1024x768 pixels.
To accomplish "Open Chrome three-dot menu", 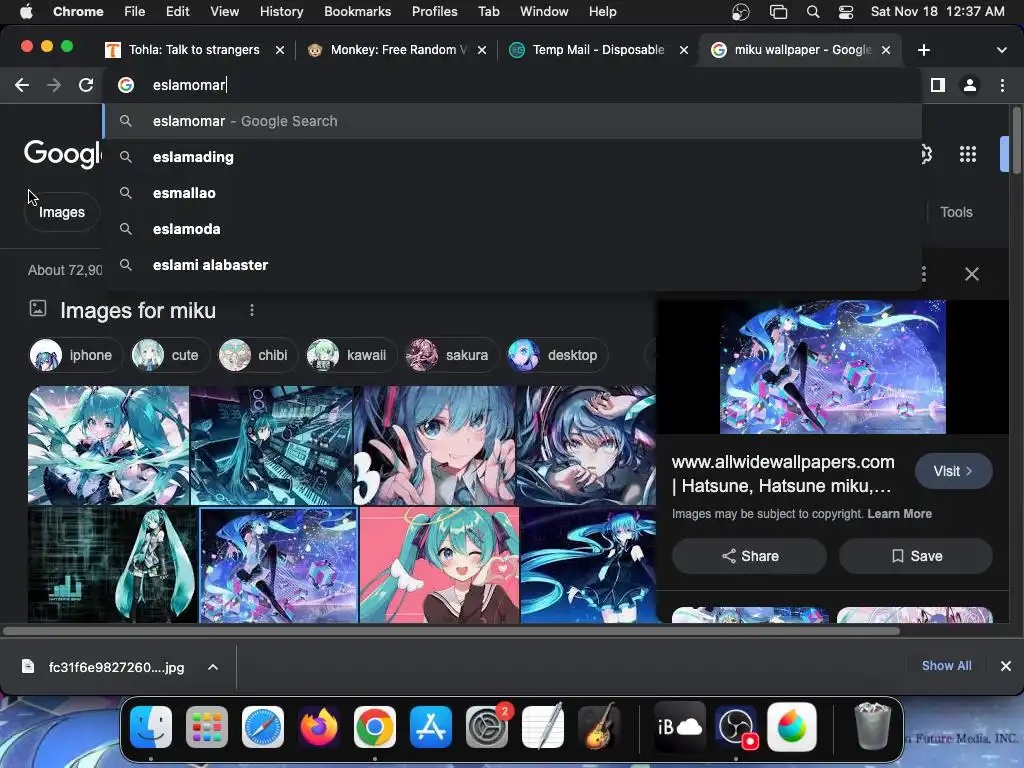I will (1002, 85).
